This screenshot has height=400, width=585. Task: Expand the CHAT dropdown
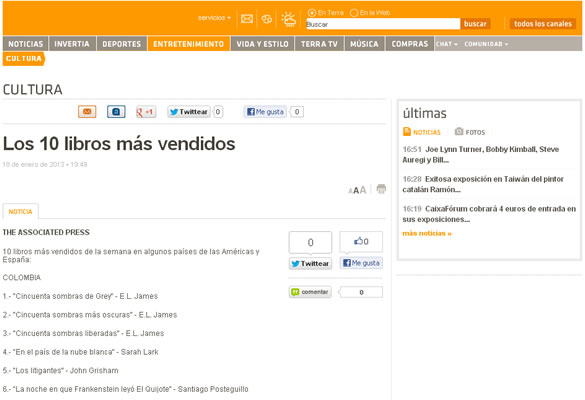click(x=447, y=44)
